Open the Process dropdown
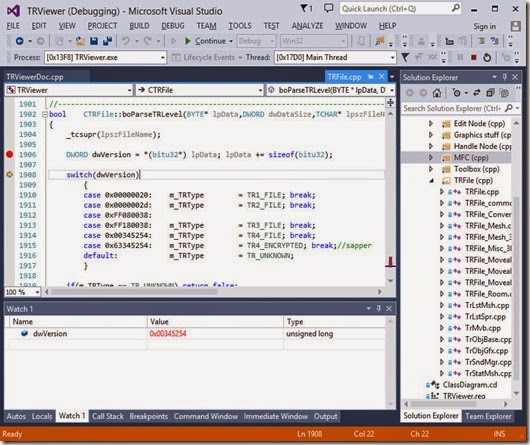Viewport: 530px width, 445px height. point(163,57)
